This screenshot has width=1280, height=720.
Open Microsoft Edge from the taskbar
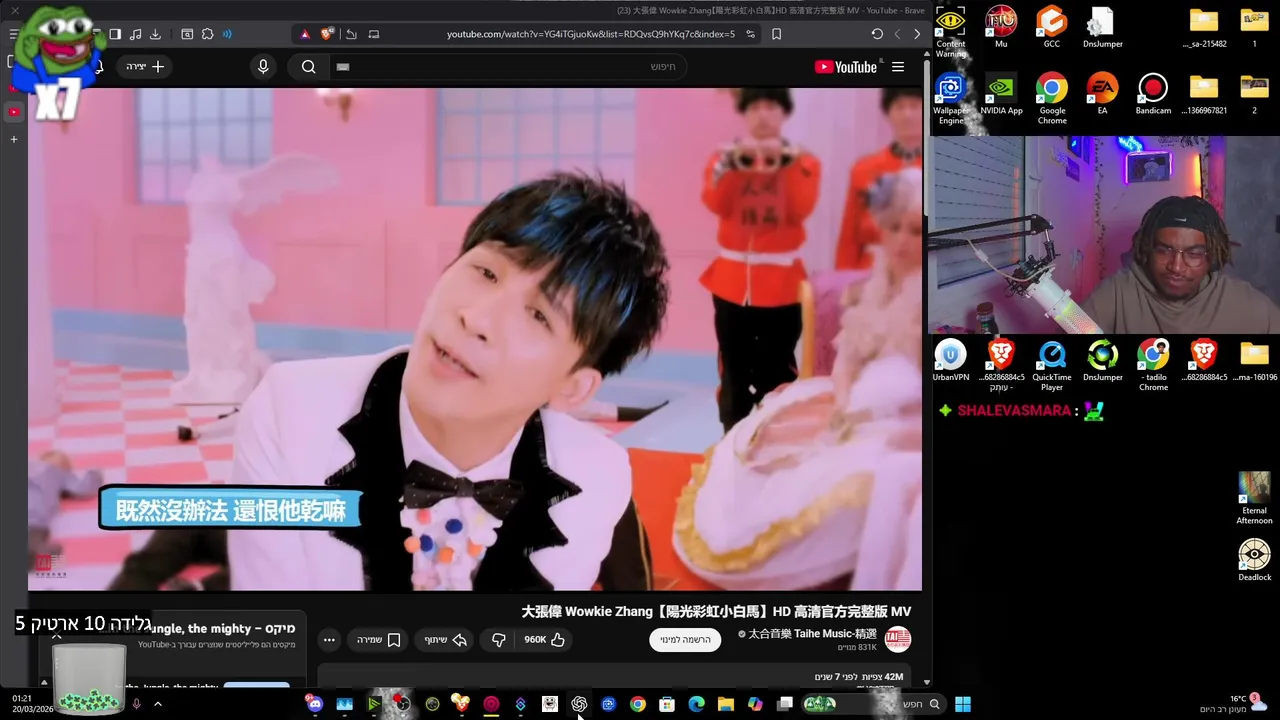(696, 704)
